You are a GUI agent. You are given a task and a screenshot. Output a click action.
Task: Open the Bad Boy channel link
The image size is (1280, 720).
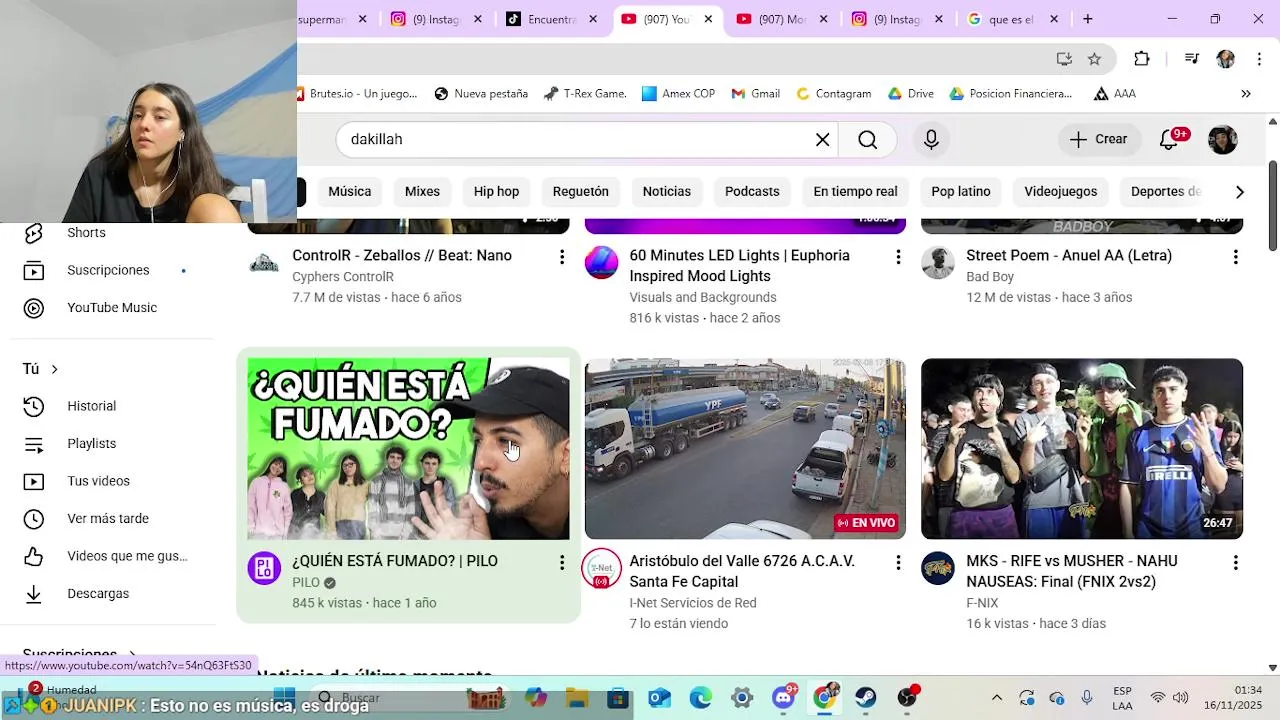(990, 277)
